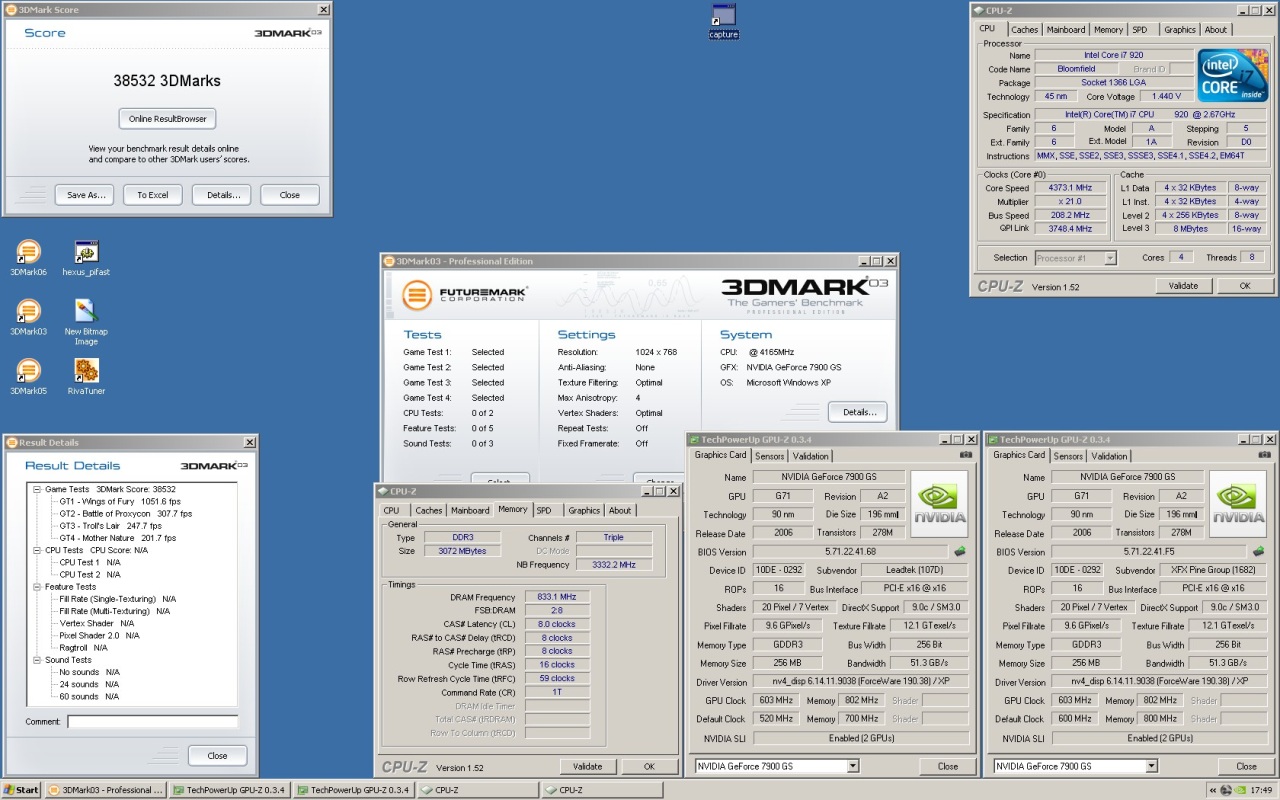Switch to Caches tab in CPU-Z processor window
The width and height of the screenshot is (1280, 800).
point(1025,30)
